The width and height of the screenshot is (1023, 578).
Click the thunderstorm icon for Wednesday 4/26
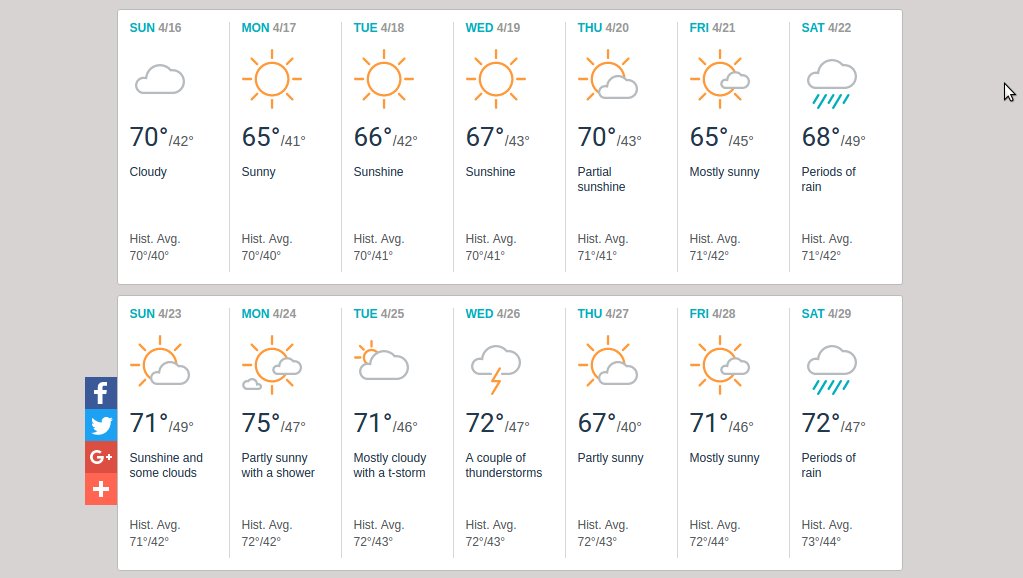click(x=495, y=368)
